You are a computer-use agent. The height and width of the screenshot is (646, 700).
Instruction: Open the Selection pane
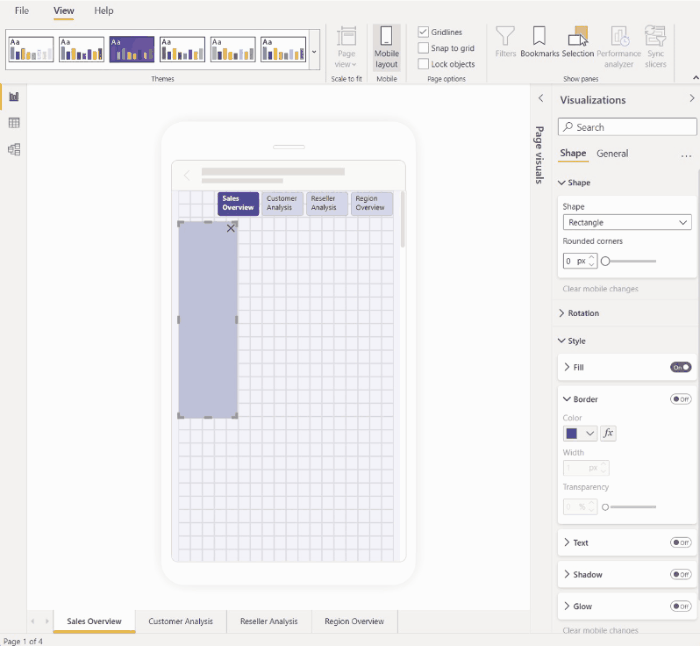(x=577, y=42)
